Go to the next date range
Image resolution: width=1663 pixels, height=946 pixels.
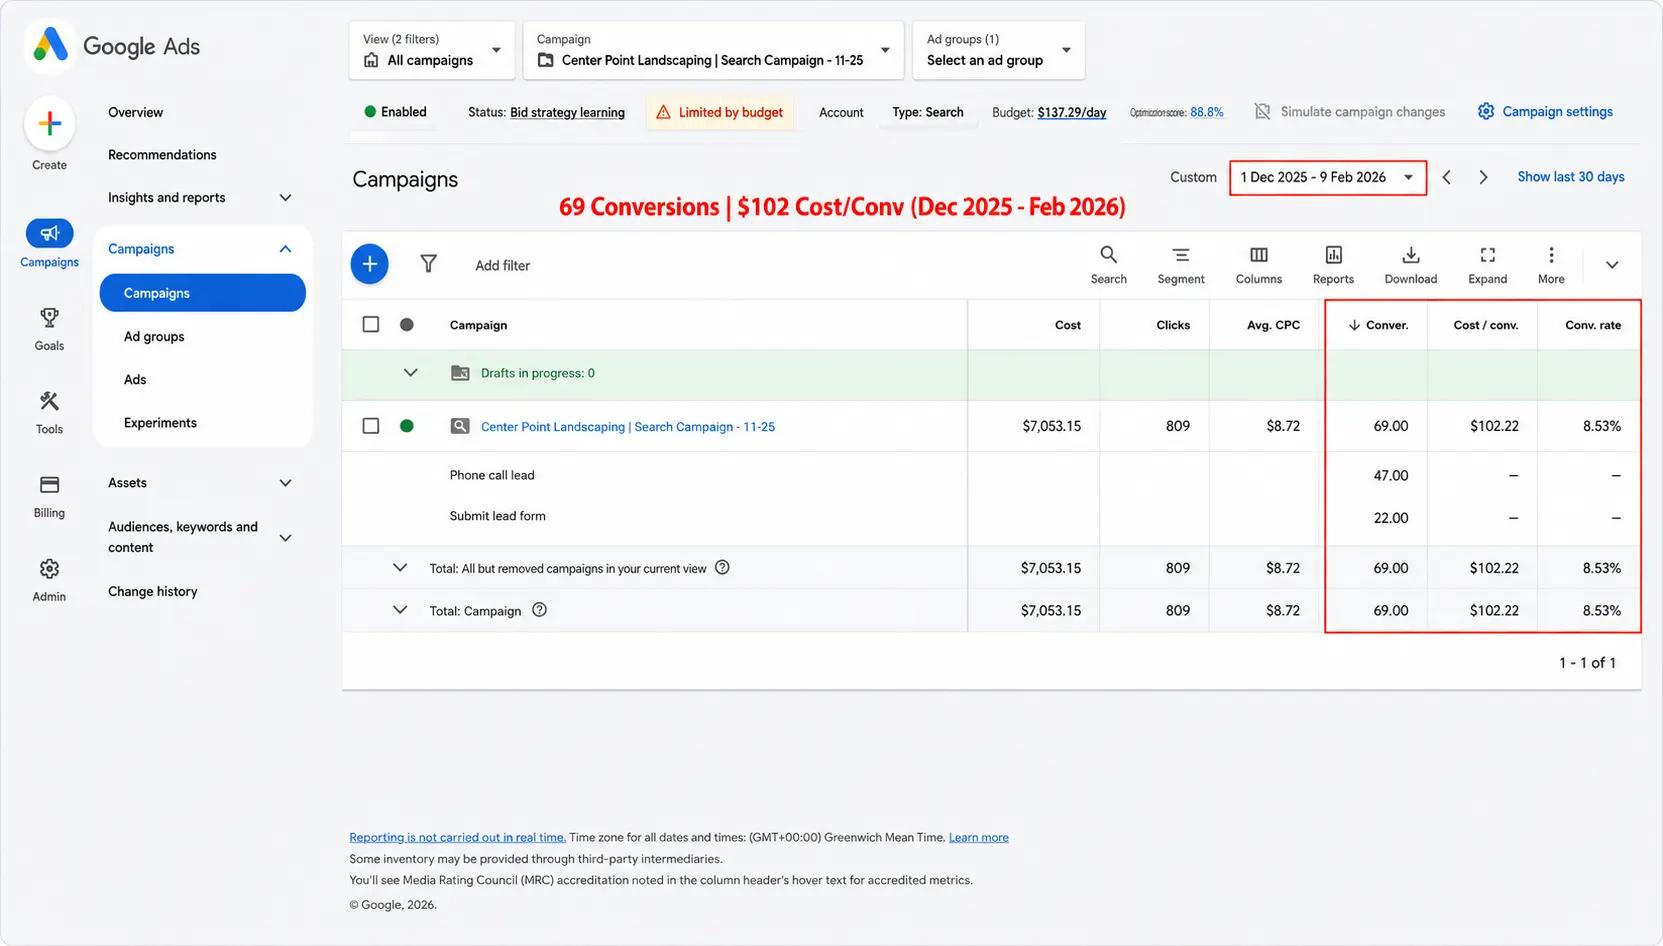pyautogui.click(x=1484, y=177)
